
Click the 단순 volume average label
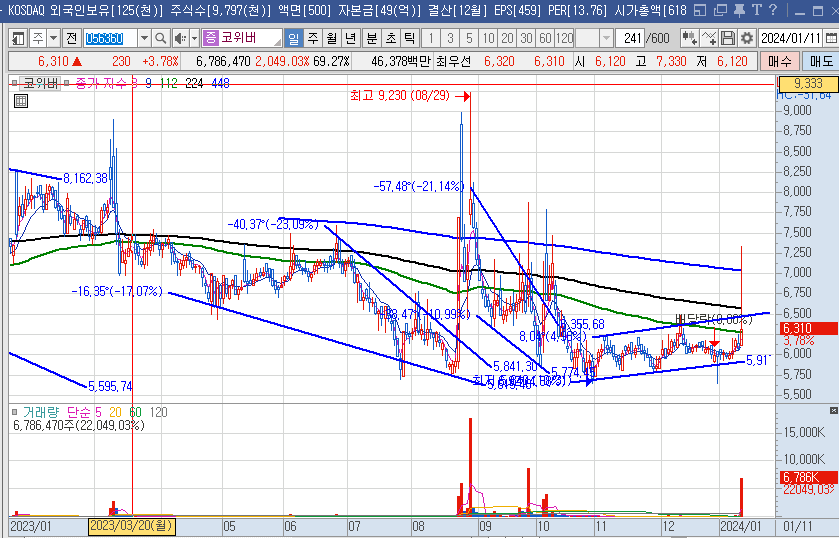tap(78, 412)
